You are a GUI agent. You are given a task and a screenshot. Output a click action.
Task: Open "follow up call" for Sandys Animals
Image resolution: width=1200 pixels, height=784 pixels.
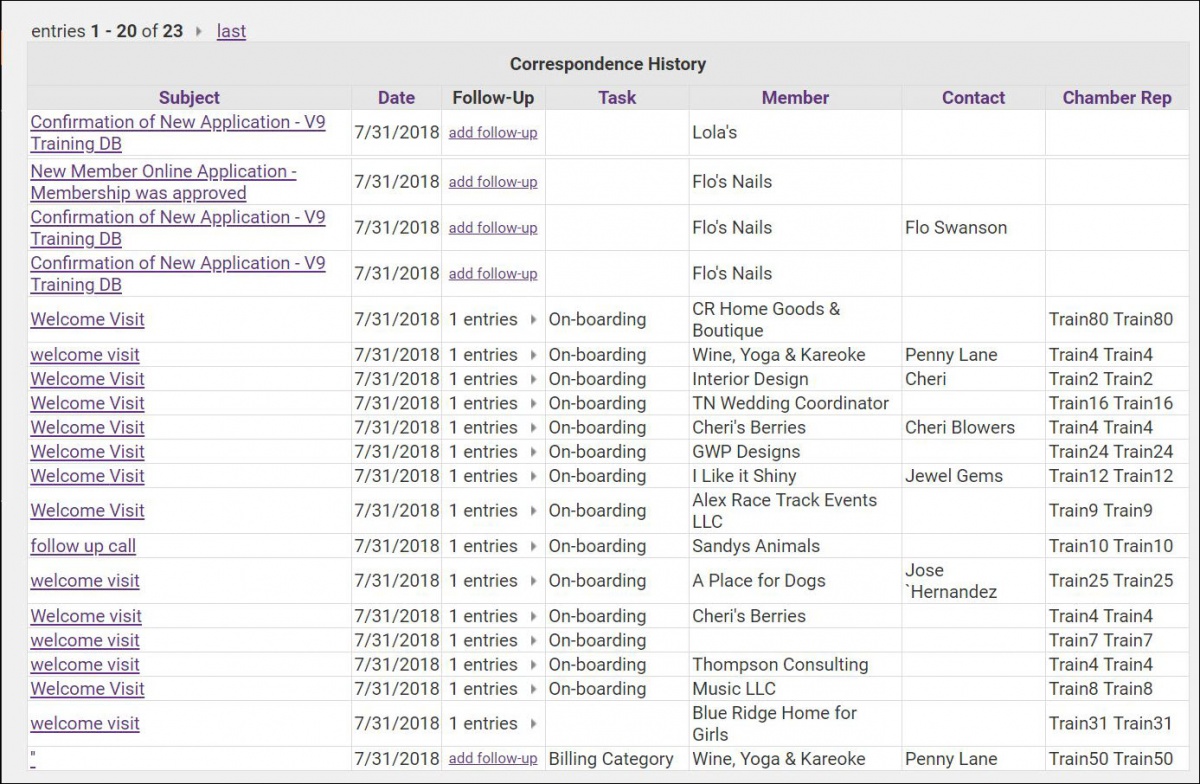click(x=83, y=546)
